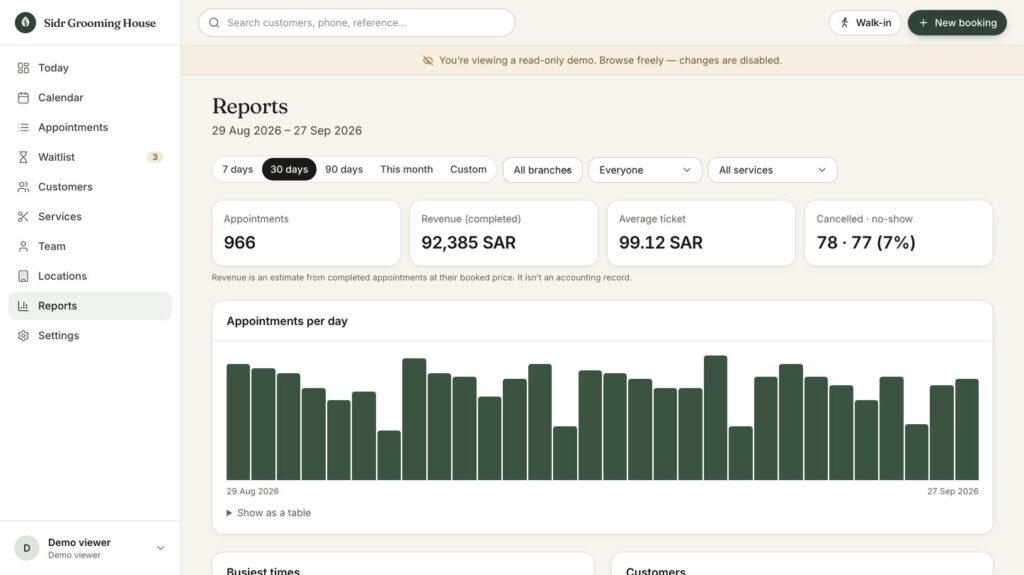The image size is (1024, 575).
Task: Click the Sidr Grooming House logo icon
Action: [25, 23]
